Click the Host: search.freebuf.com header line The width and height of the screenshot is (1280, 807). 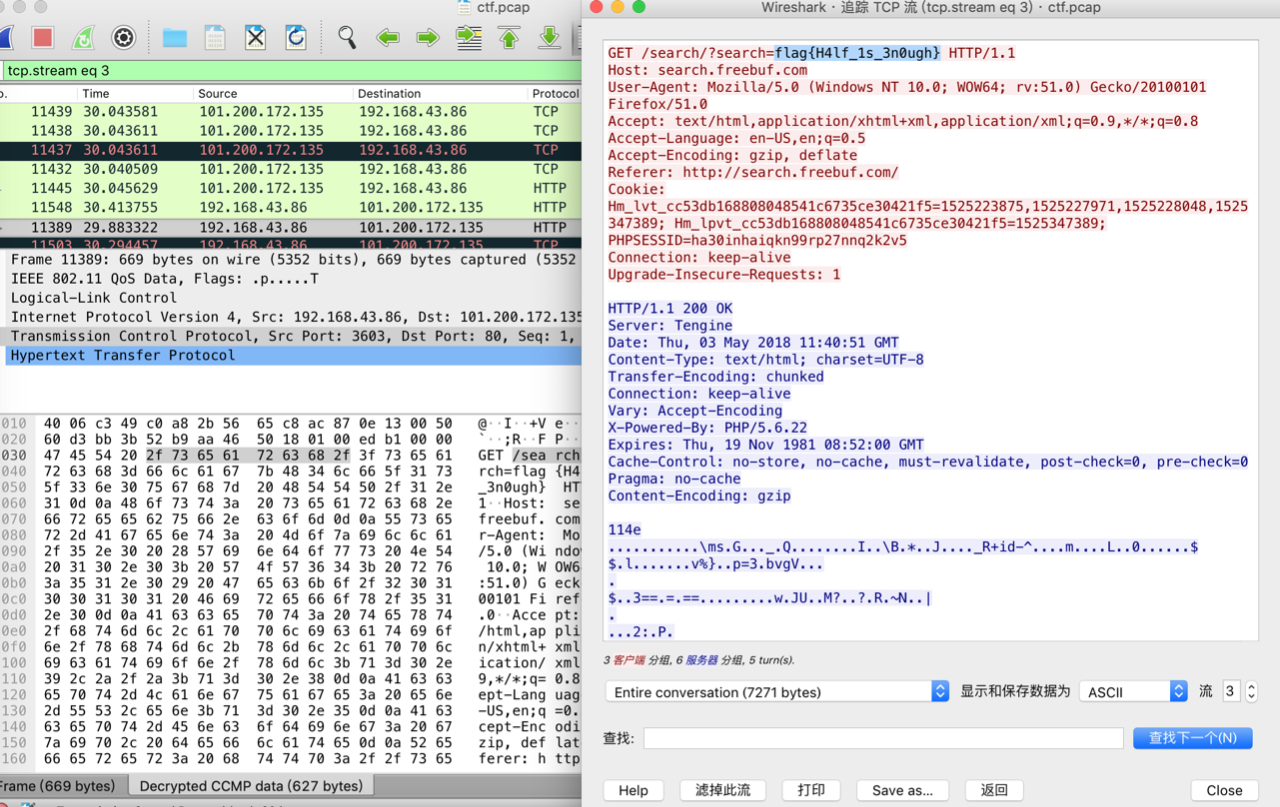[707, 70]
